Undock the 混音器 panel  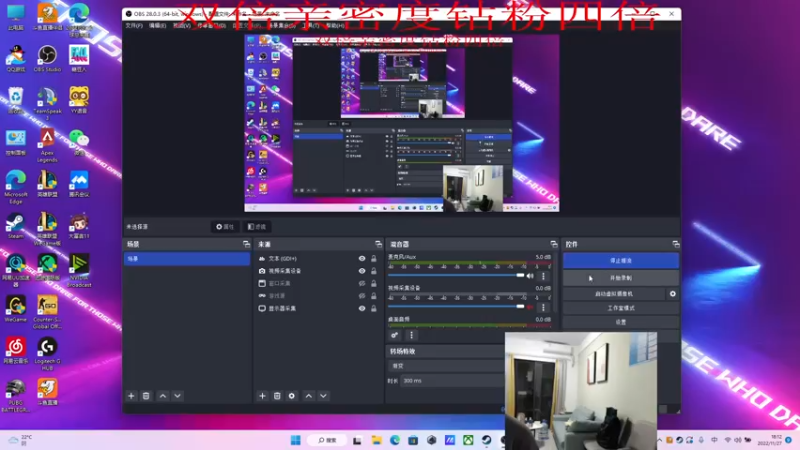(554, 244)
